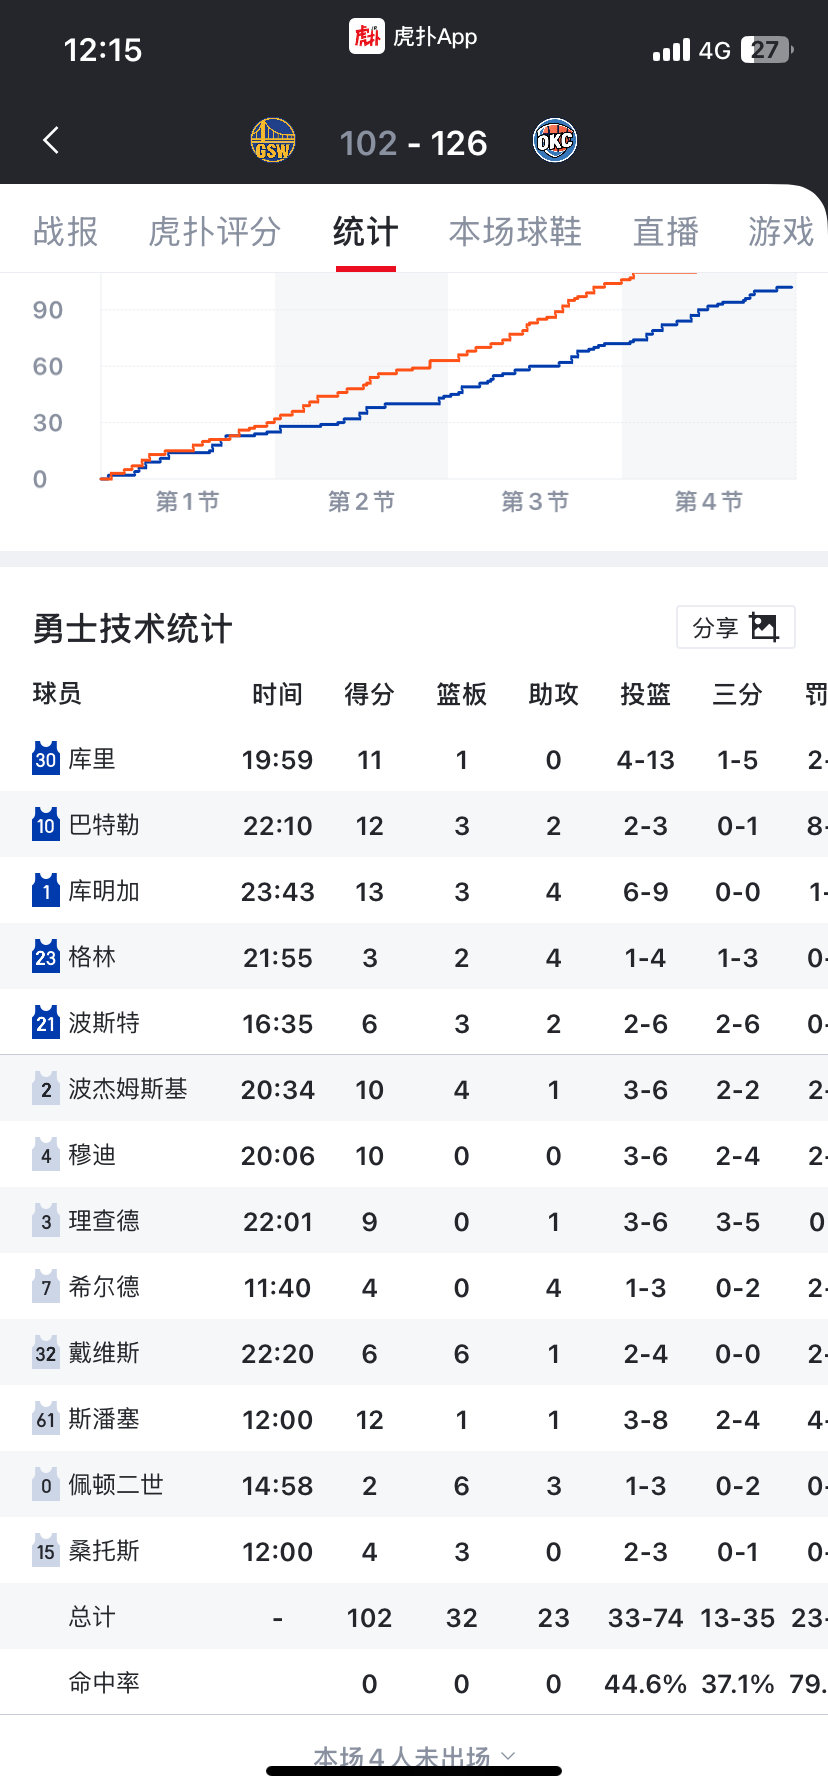Open player 波杰姆斯基's name link
The height and width of the screenshot is (1792, 828).
128,1089
